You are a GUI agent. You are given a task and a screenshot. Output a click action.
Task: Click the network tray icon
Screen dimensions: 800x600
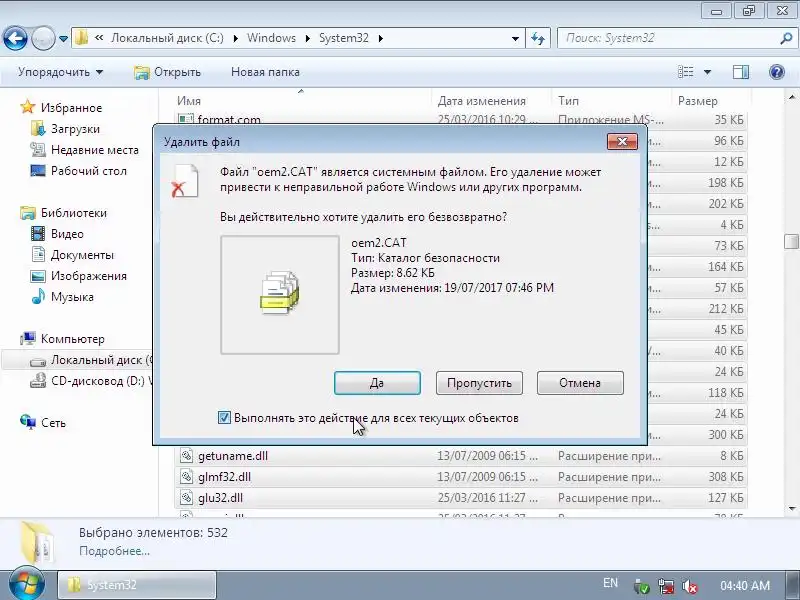coord(665,586)
